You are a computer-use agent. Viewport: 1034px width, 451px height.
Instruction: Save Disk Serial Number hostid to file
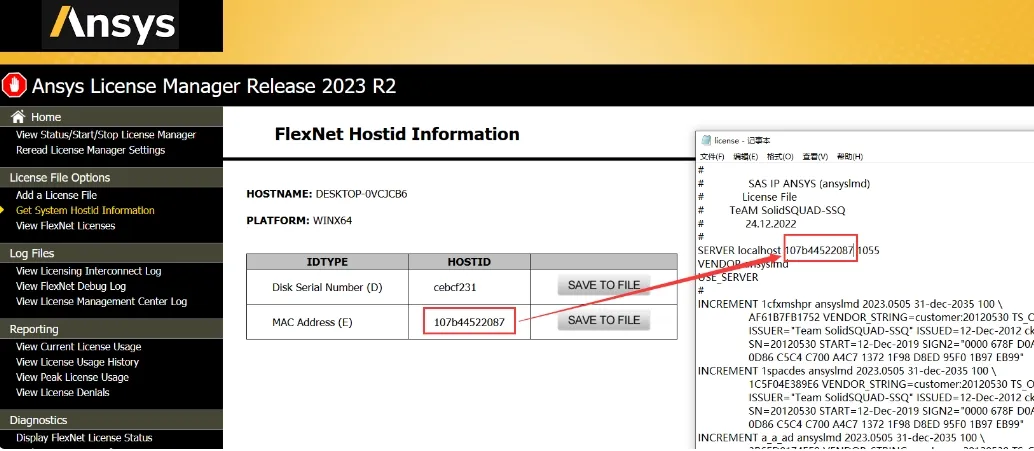coord(603,286)
